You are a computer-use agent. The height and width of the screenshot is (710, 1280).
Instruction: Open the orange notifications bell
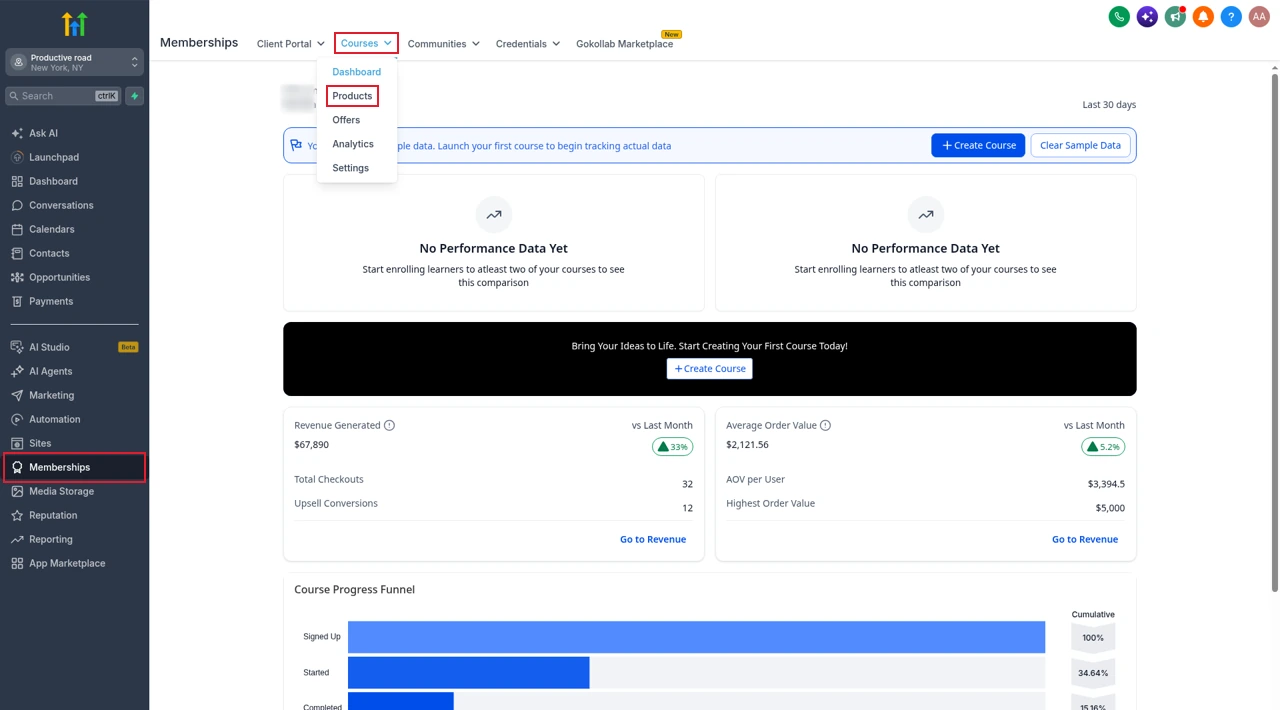pyautogui.click(x=1203, y=17)
